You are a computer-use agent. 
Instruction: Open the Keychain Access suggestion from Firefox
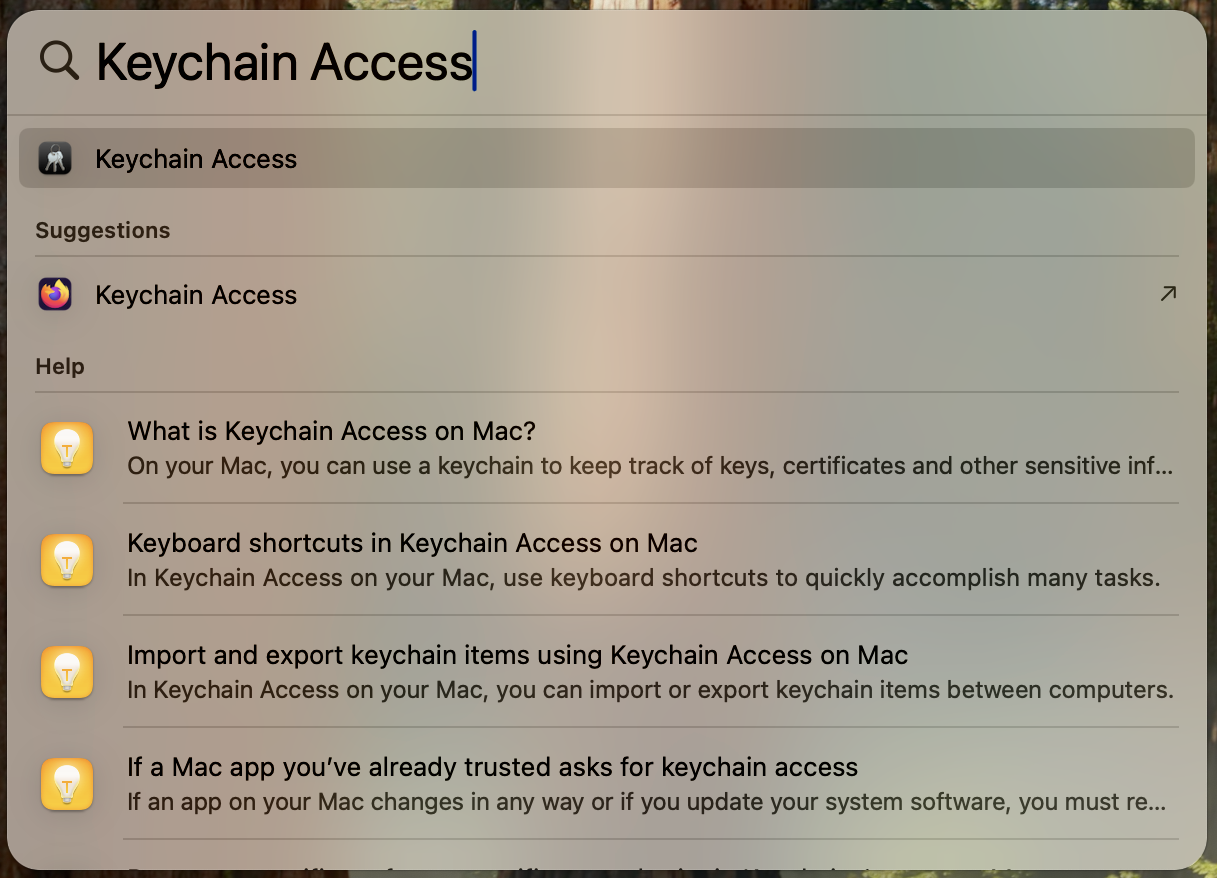196,294
